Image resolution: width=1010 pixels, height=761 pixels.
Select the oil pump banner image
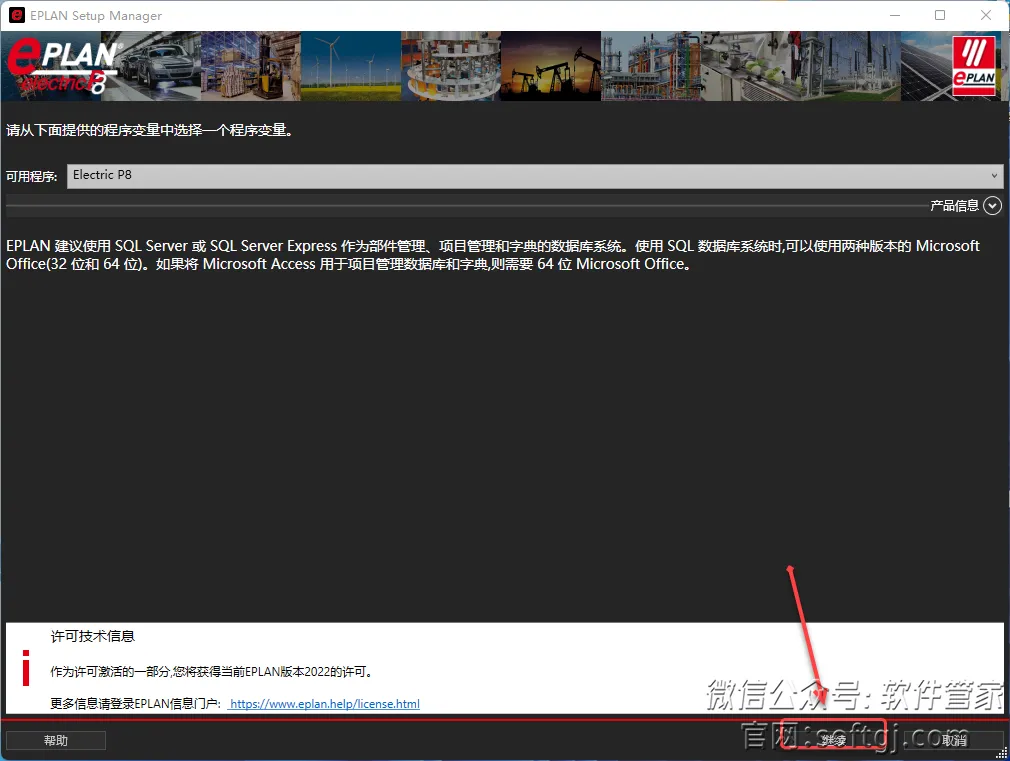[x=550, y=65]
